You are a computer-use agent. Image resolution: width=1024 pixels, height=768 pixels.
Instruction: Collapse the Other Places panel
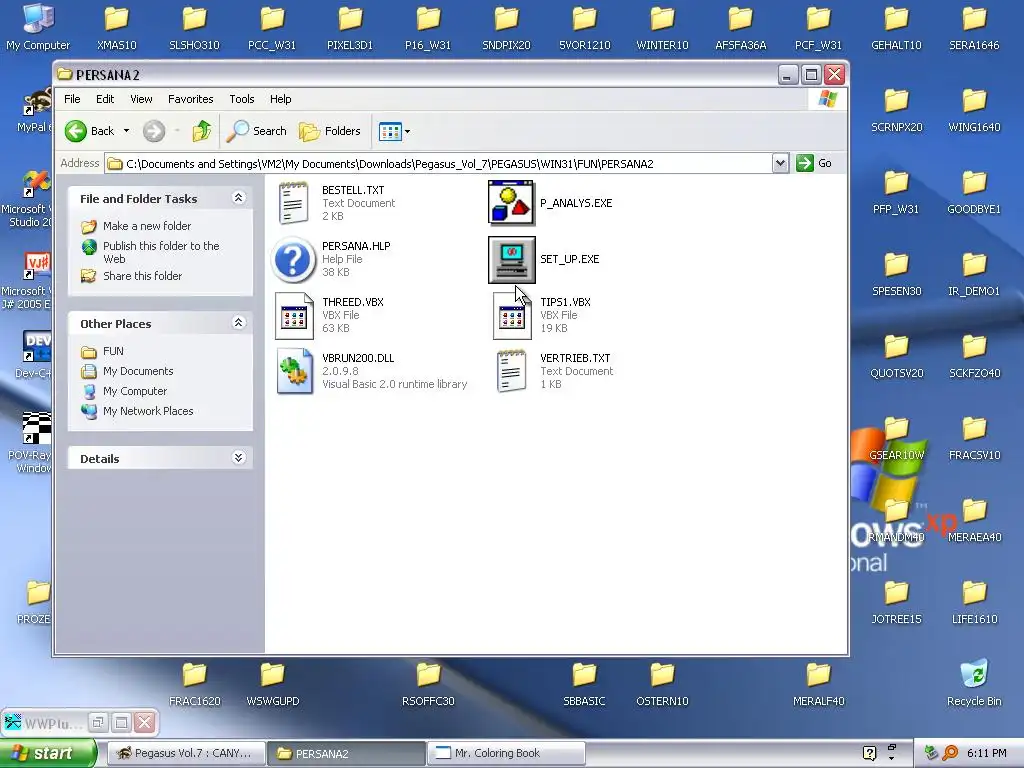(238, 323)
